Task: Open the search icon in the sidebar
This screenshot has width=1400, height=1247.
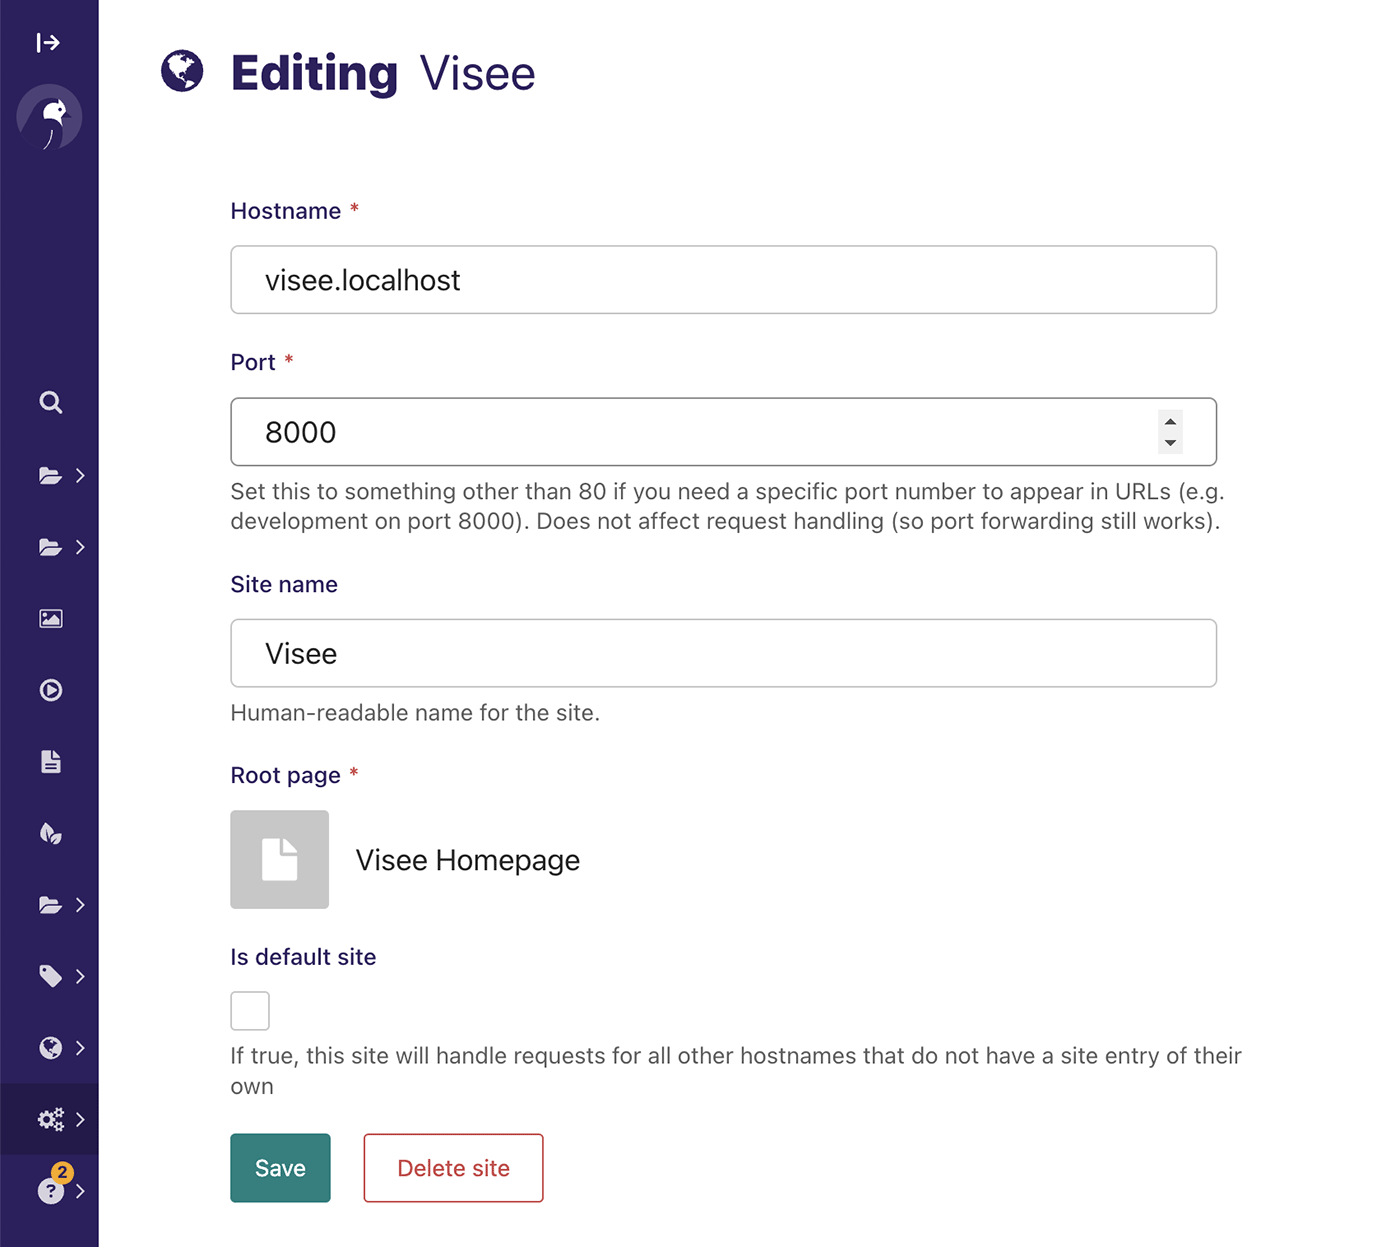Action: tap(49, 402)
